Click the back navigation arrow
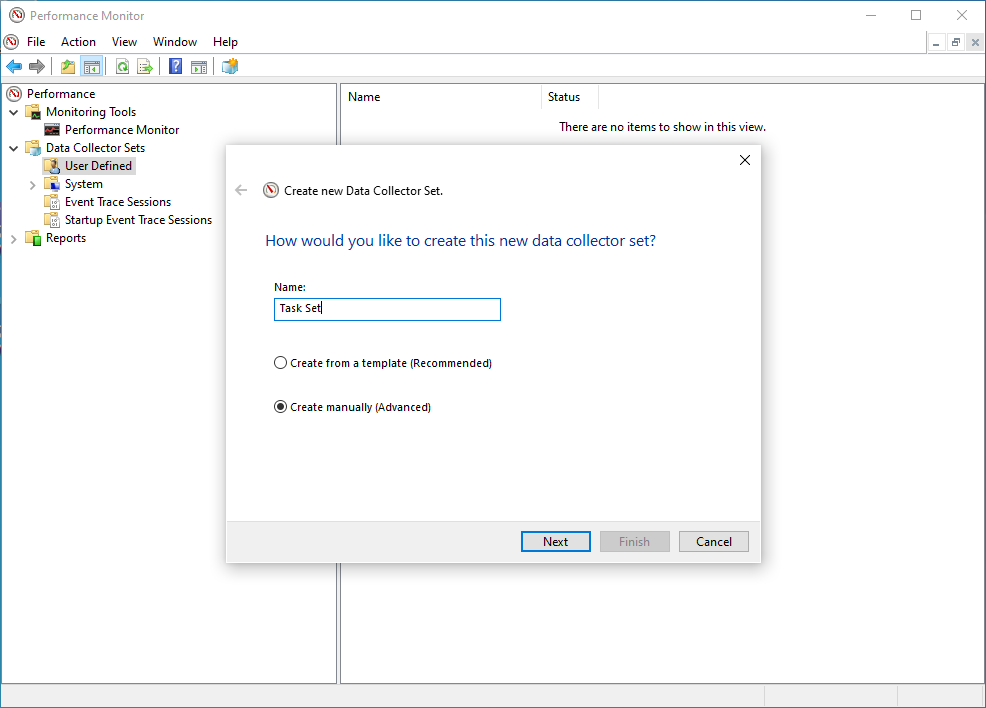This screenshot has height=708, width=986. pos(14,66)
